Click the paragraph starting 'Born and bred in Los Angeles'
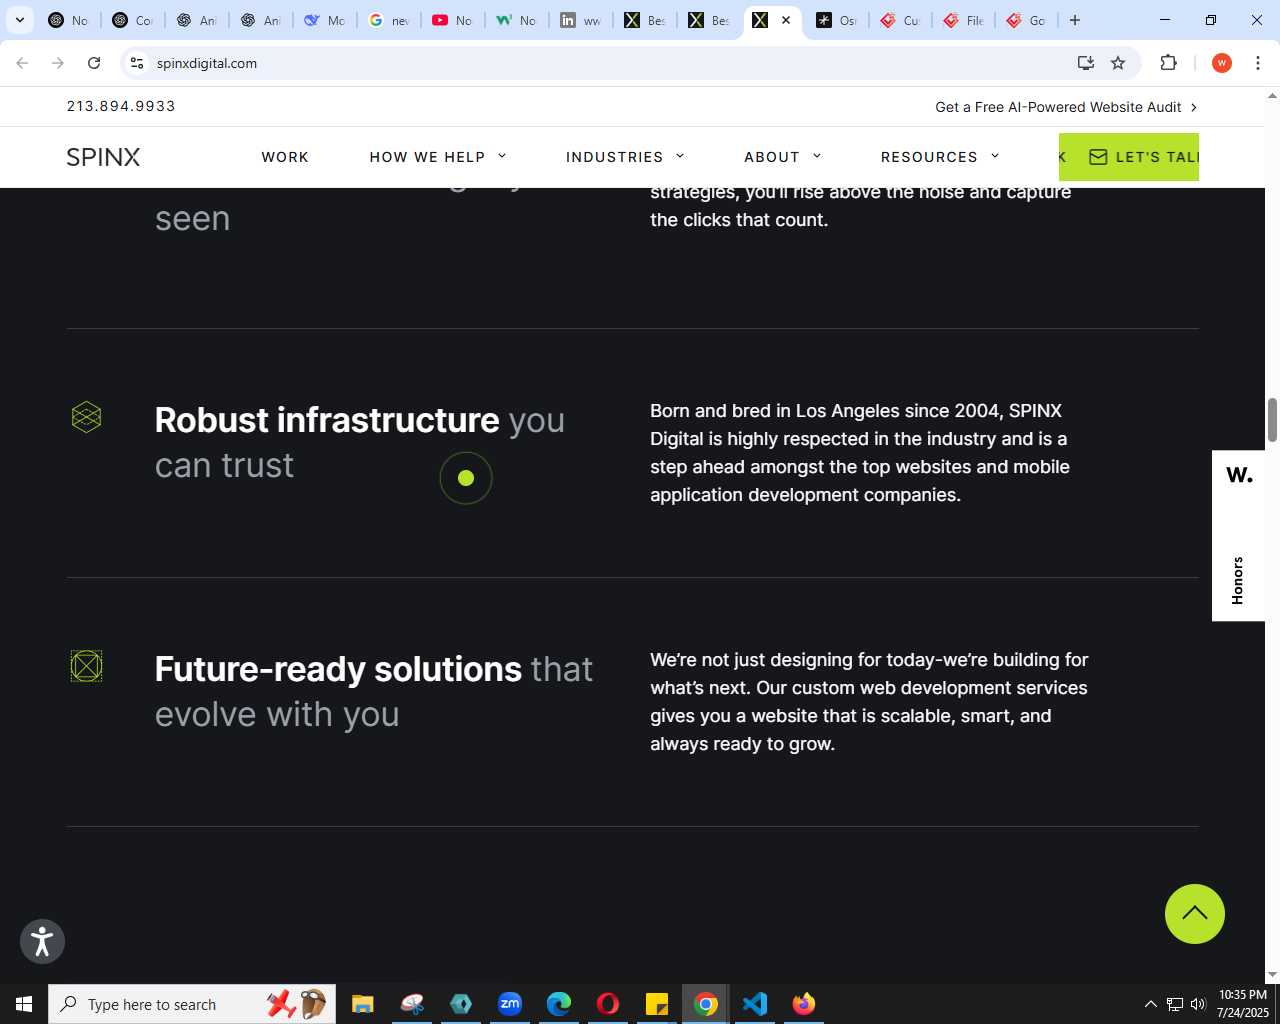Screen dimensions: 1280x1024 pos(860,453)
